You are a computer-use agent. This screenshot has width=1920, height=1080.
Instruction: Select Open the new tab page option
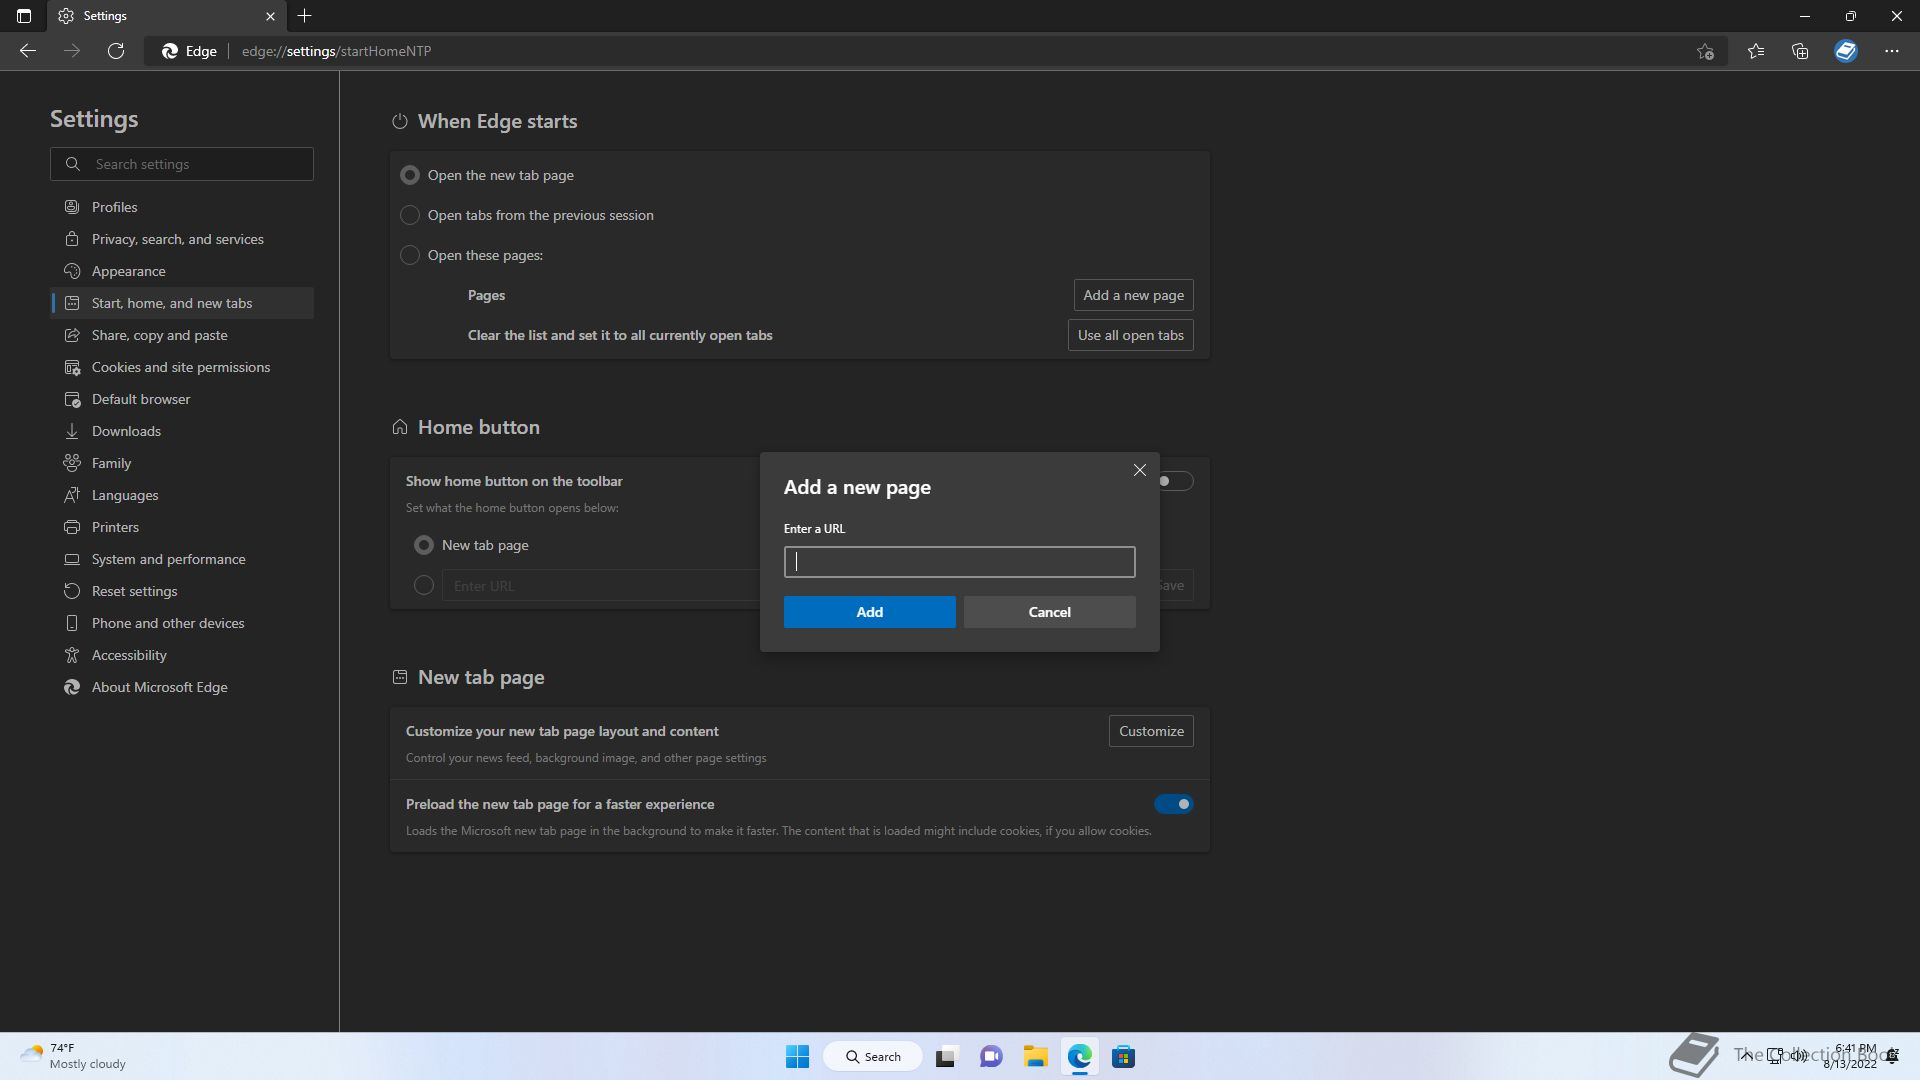tap(410, 175)
